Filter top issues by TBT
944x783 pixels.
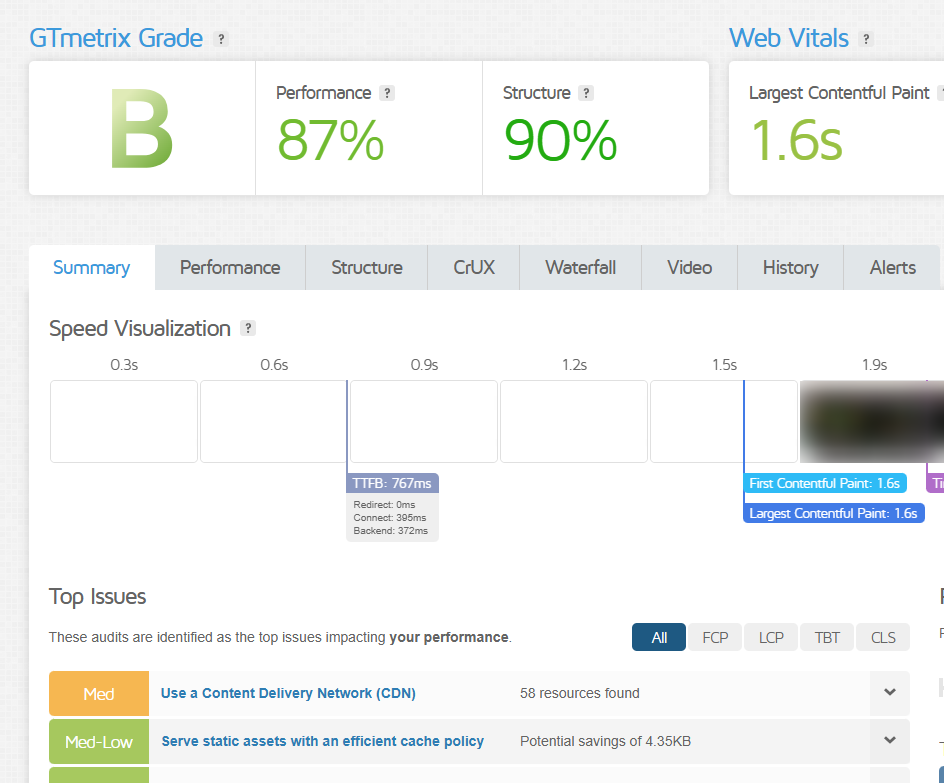coord(827,637)
